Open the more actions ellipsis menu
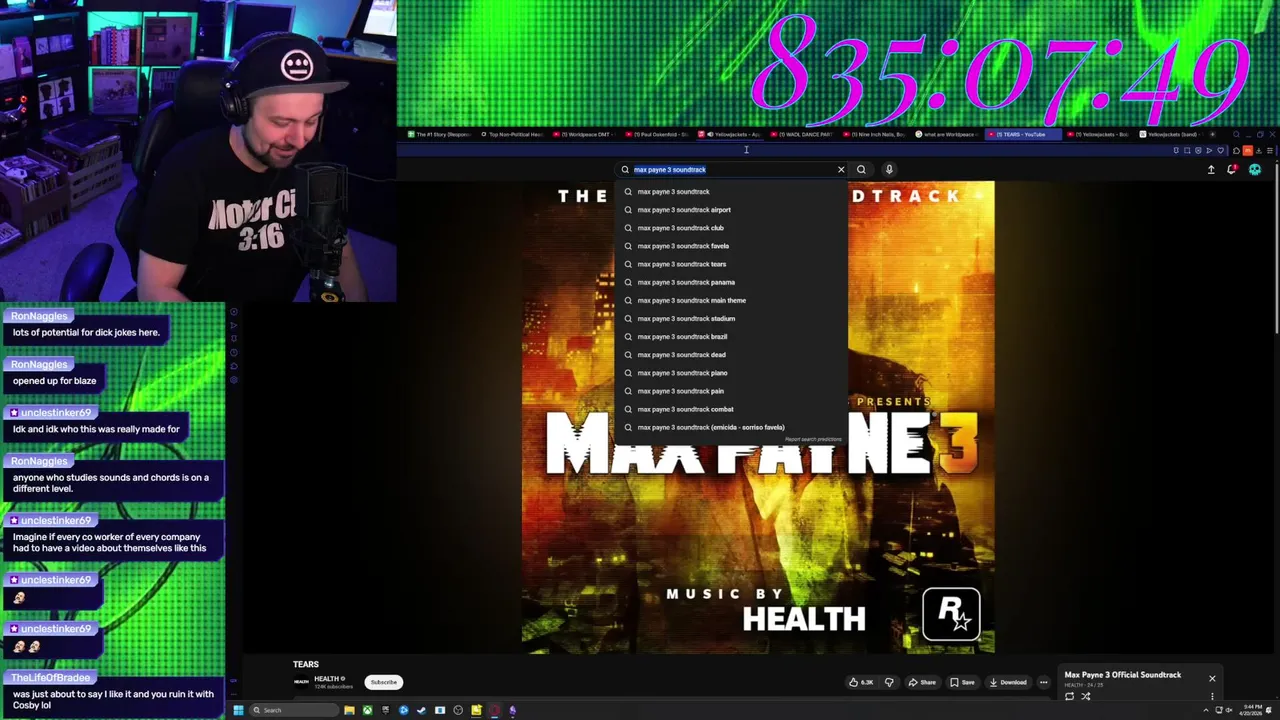1280x720 pixels. tap(1043, 682)
